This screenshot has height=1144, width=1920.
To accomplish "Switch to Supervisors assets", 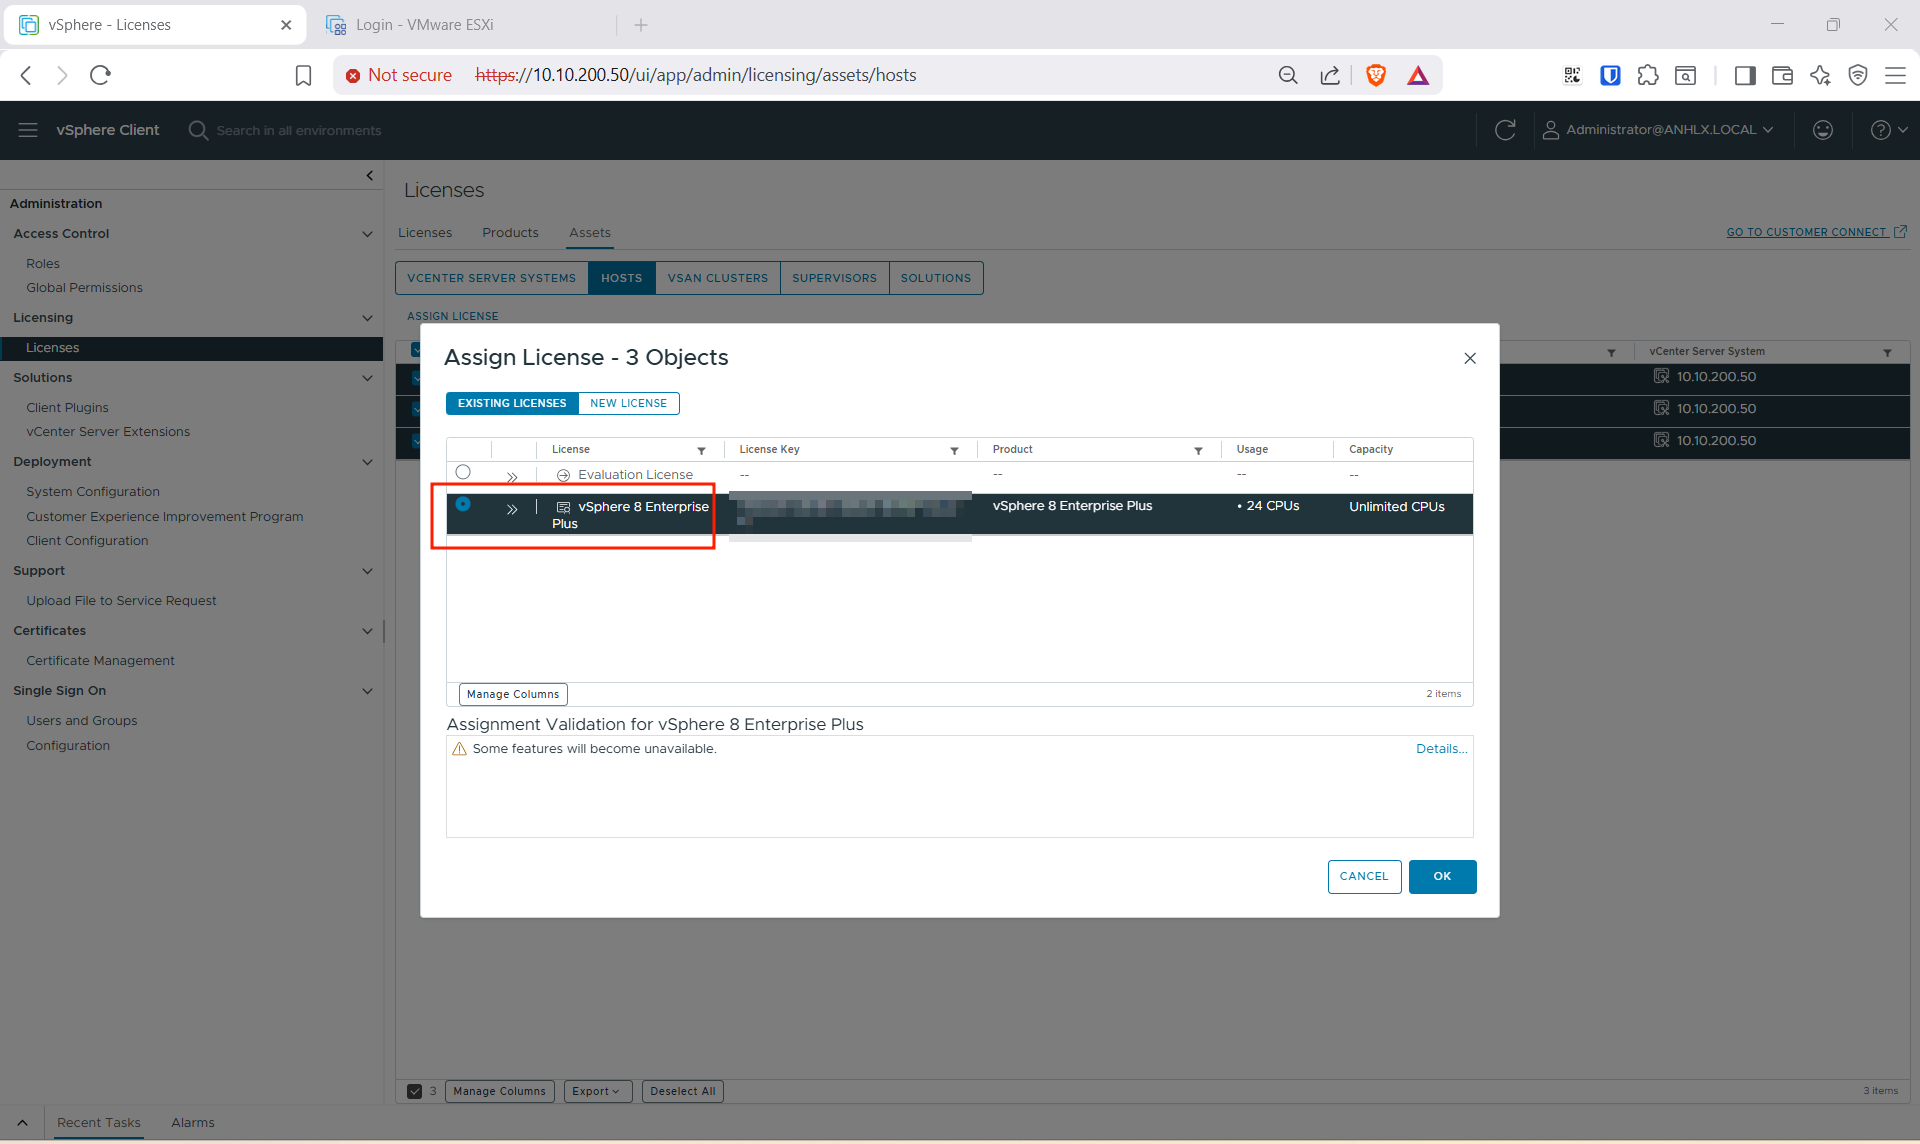I will pos(835,278).
